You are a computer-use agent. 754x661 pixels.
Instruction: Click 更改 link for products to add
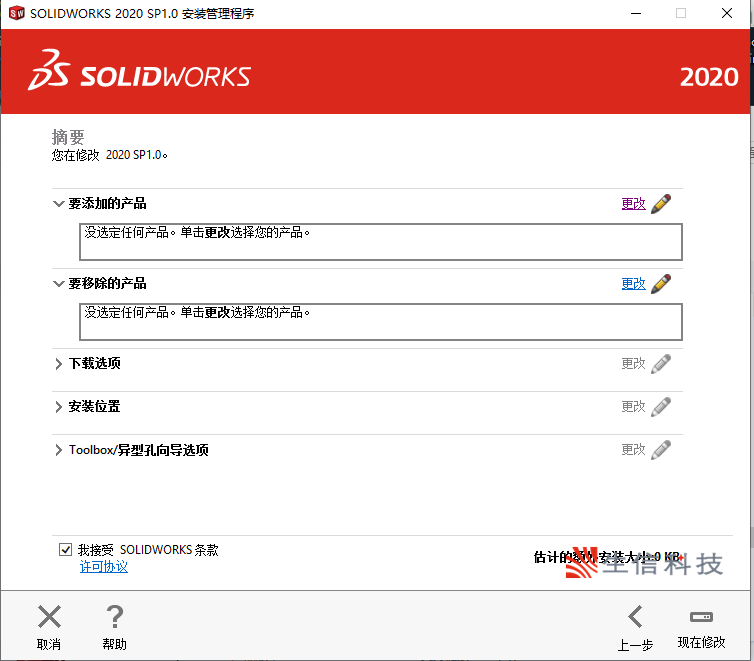(633, 204)
